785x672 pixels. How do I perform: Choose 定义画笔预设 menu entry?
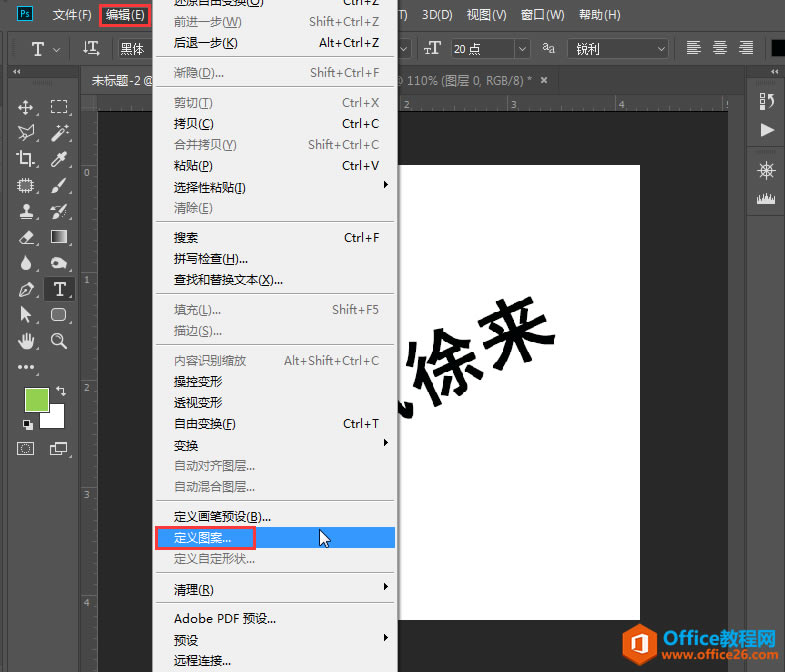click(x=275, y=516)
